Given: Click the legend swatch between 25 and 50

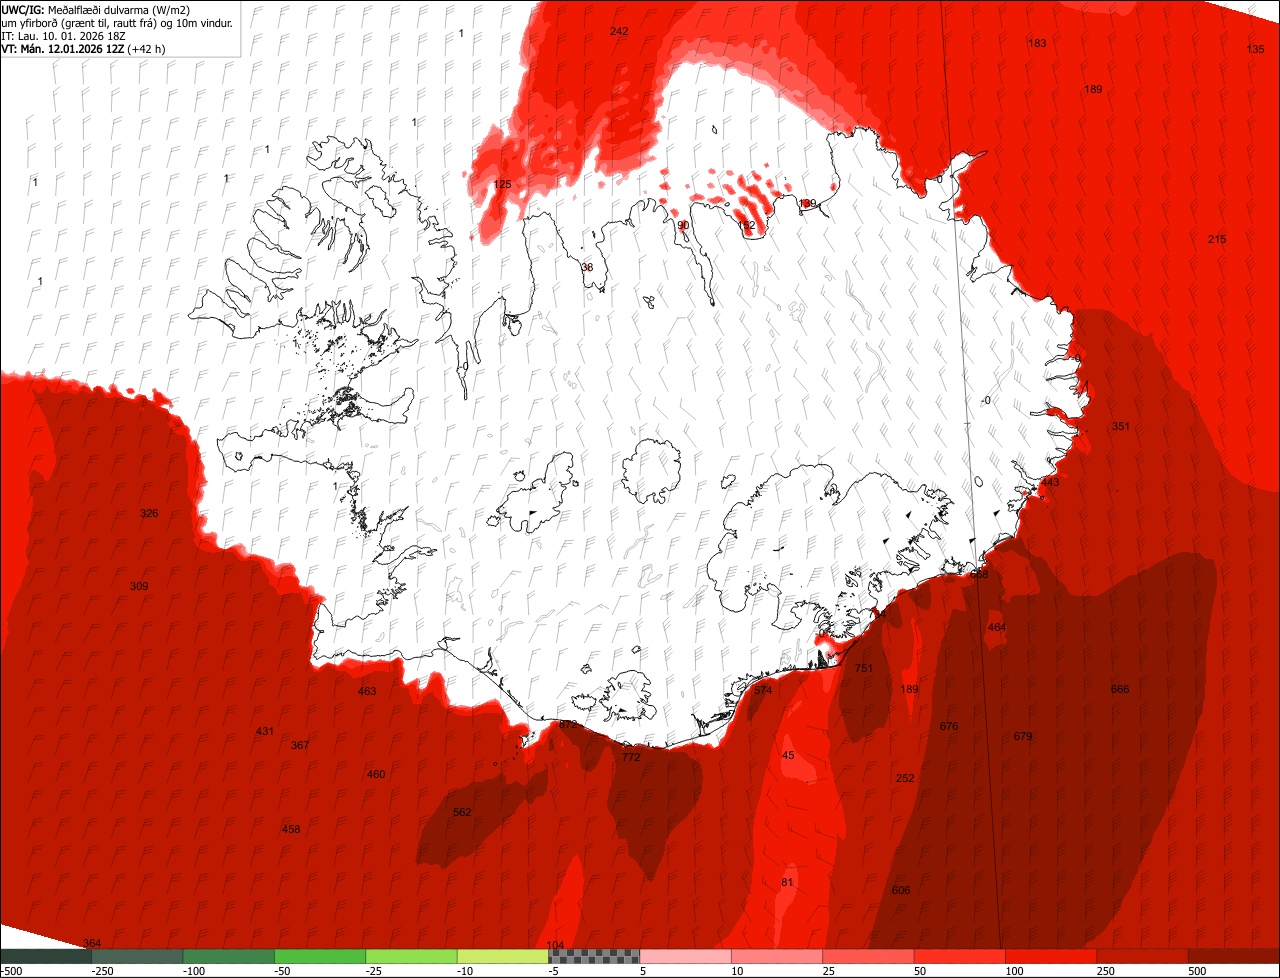Looking at the screenshot, I should 868,956.
